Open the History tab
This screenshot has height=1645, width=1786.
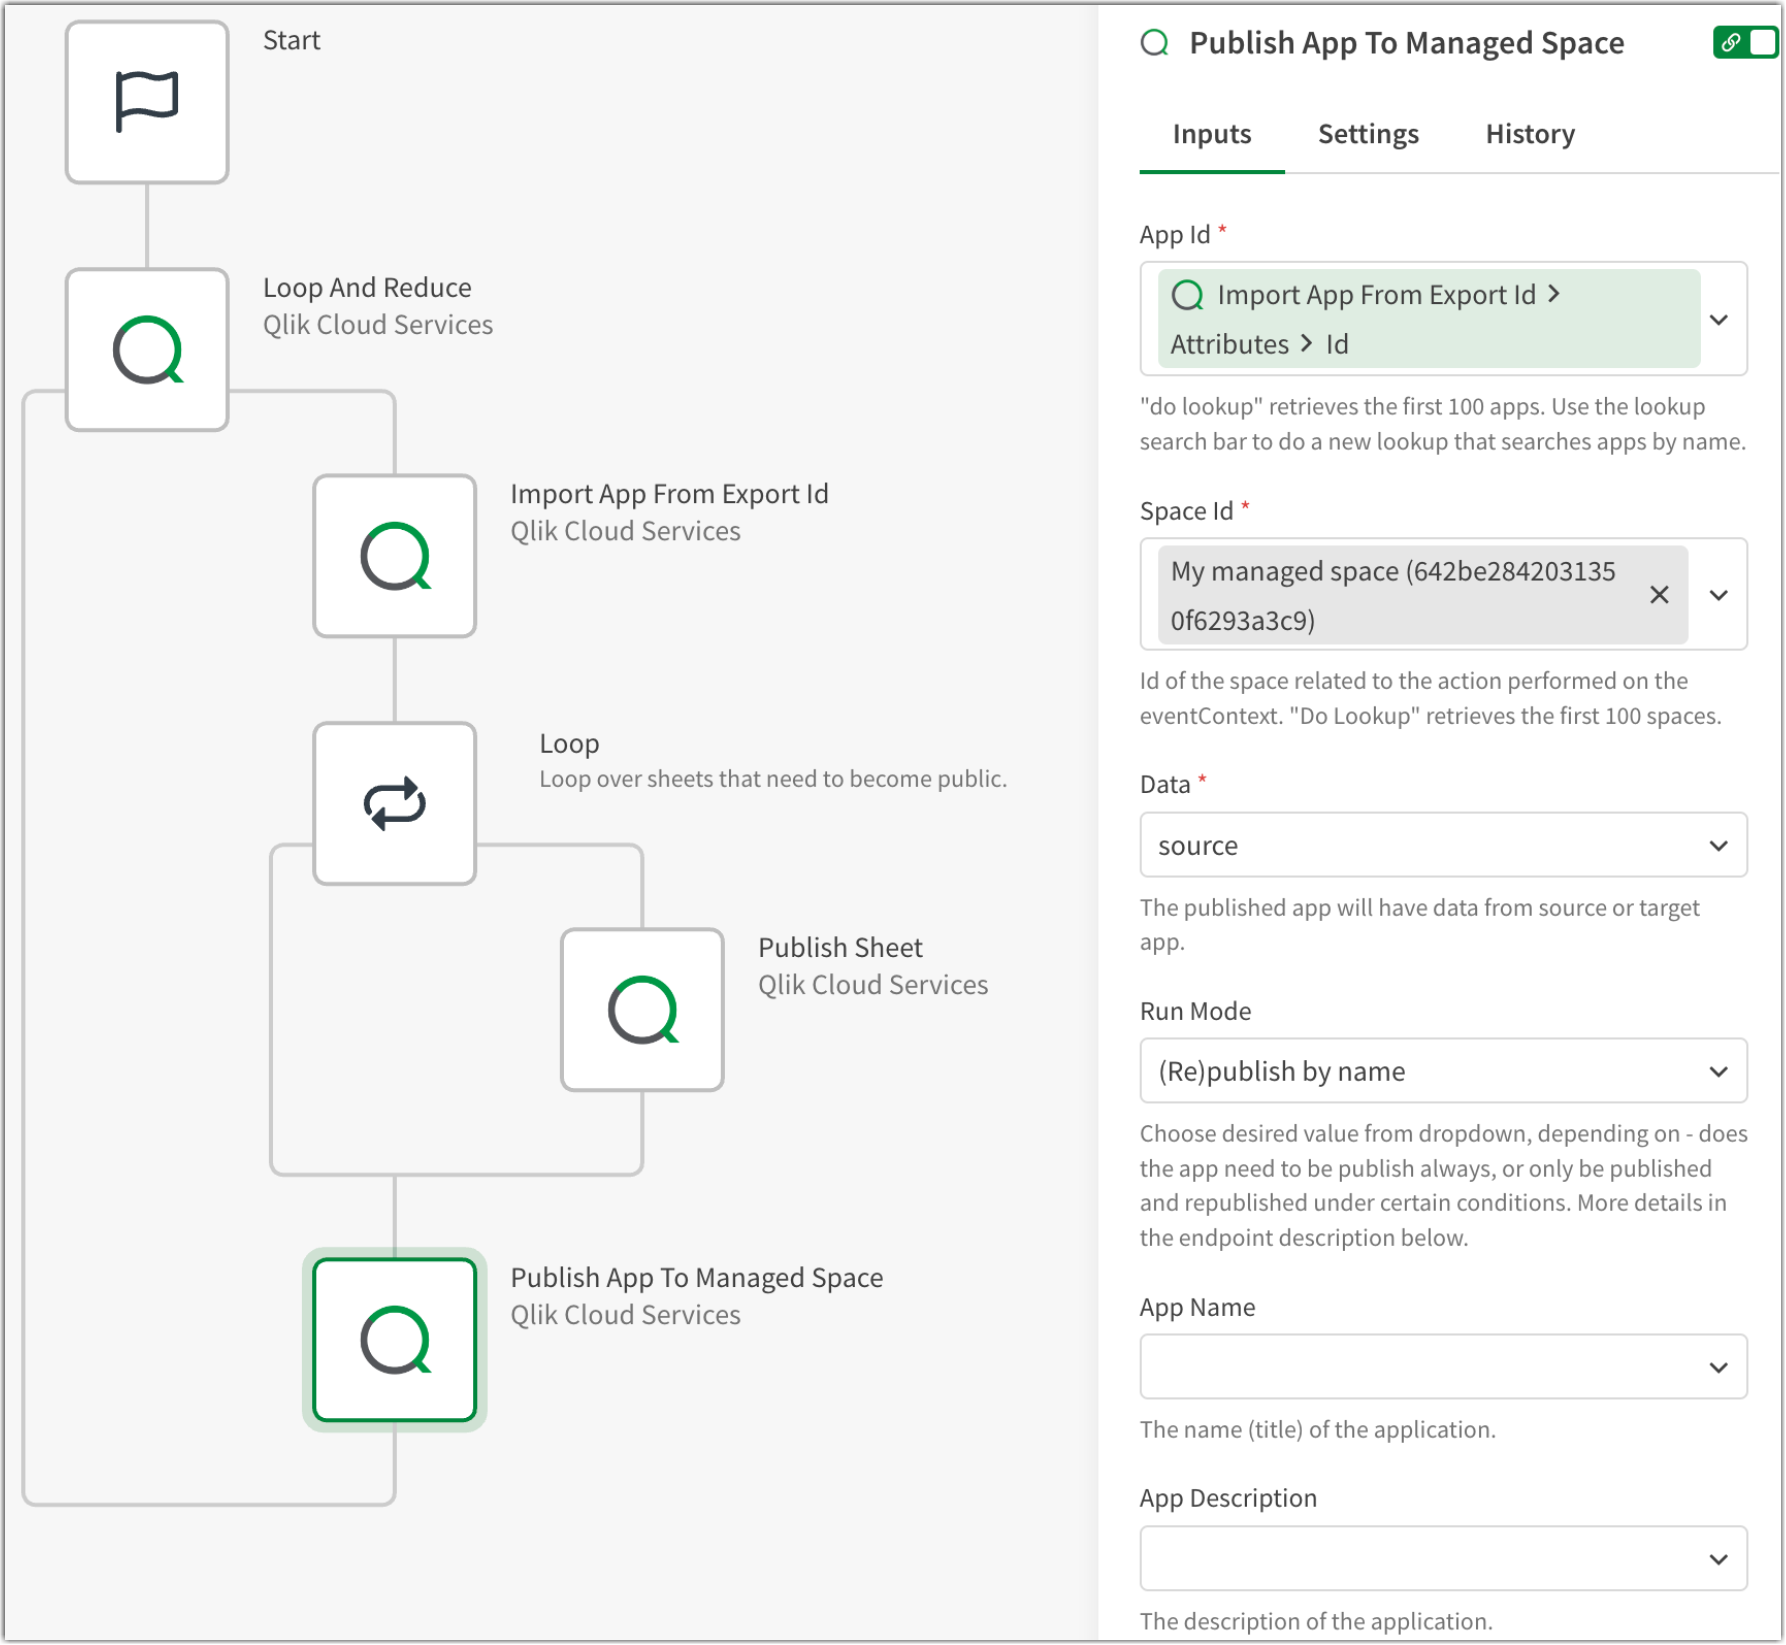1529,134
